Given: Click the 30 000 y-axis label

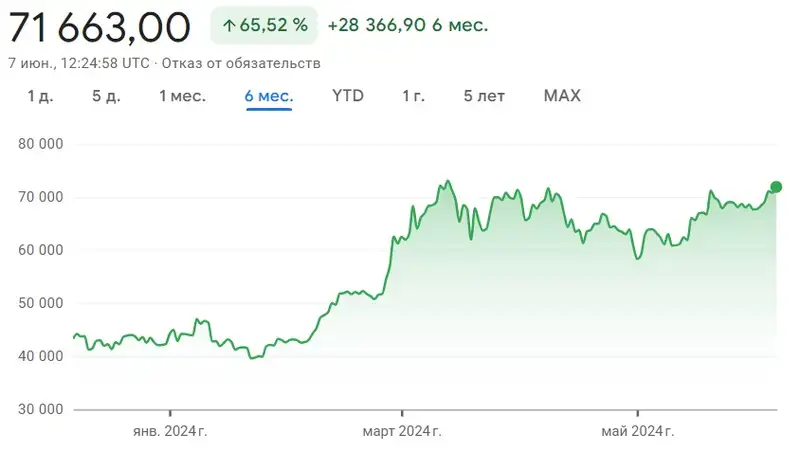Looking at the screenshot, I should point(41,409).
